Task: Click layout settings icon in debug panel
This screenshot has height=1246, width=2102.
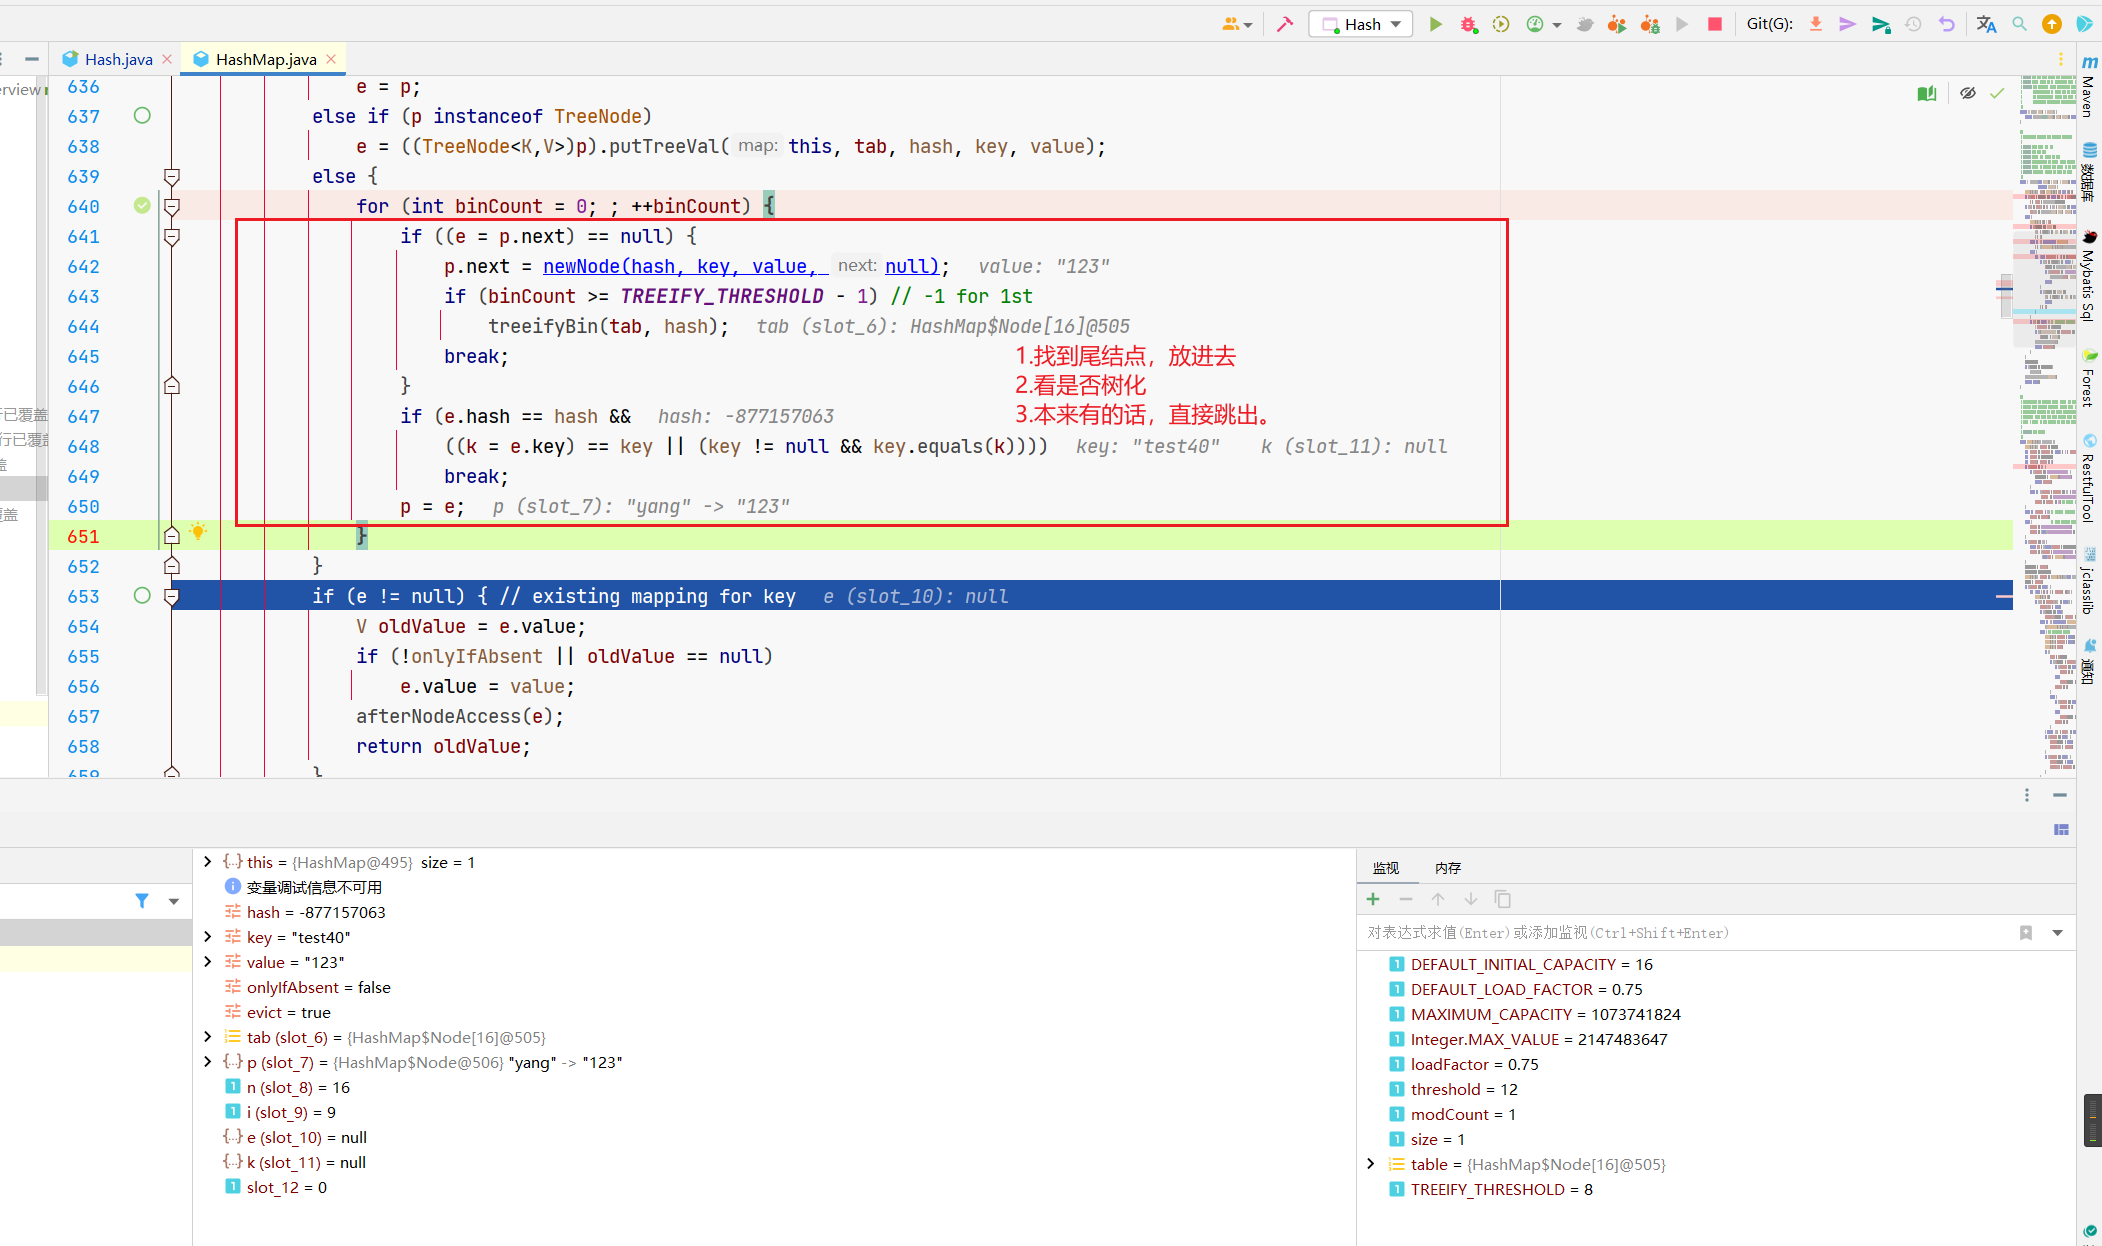Action: pyautogui.click(x=2061, y=829)
